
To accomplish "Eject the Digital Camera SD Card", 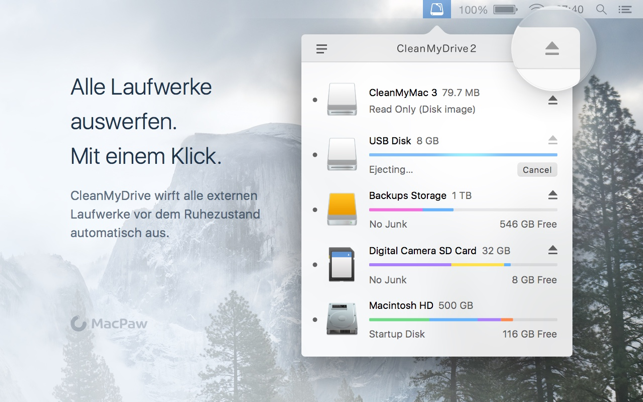I will coord(552,250).
